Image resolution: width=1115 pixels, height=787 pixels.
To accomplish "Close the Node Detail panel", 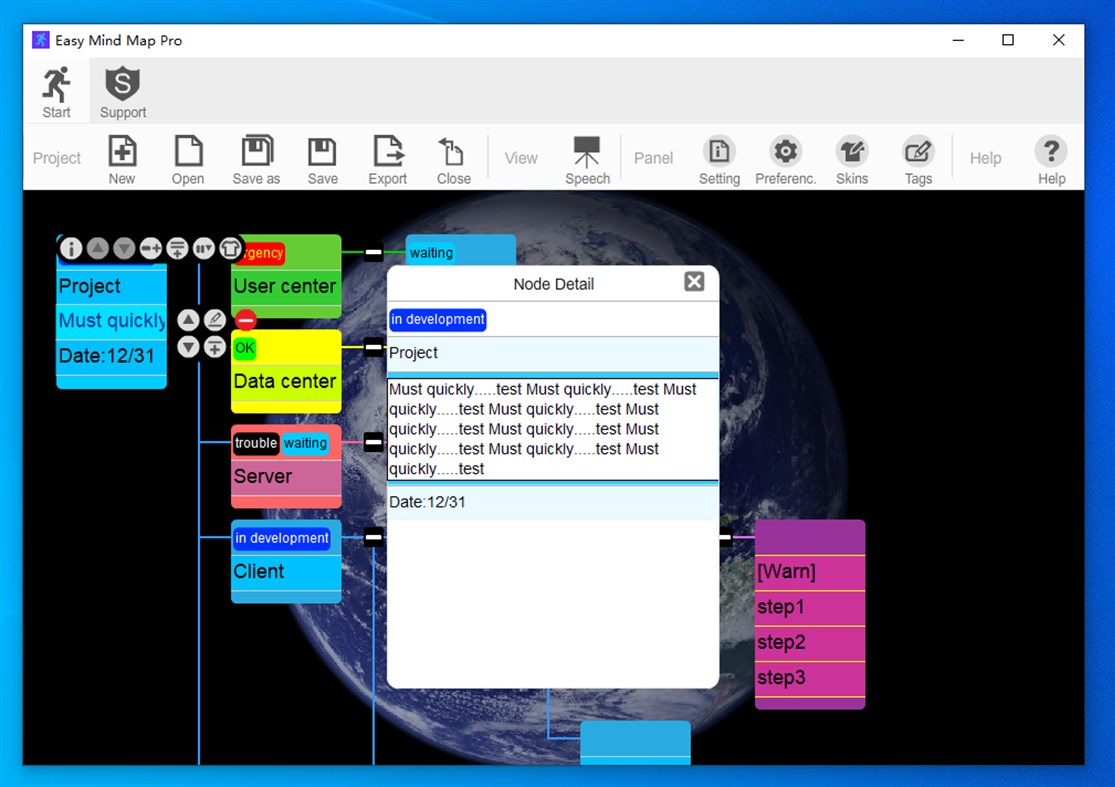I will 694,281.
